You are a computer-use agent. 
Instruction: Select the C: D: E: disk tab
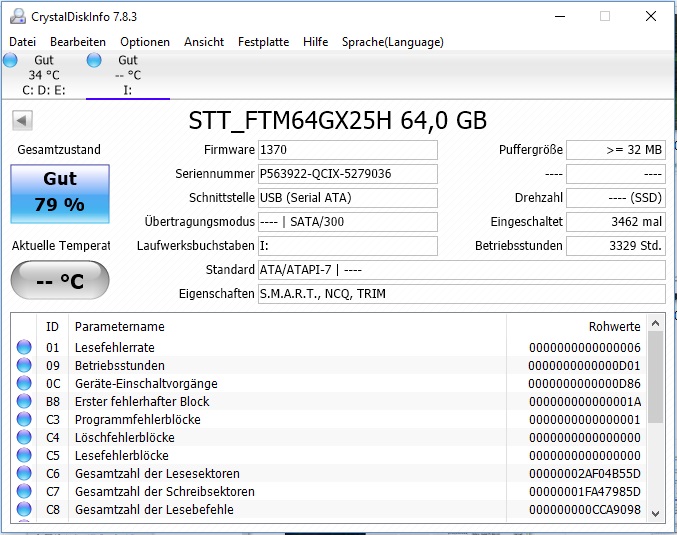(43, 75)
